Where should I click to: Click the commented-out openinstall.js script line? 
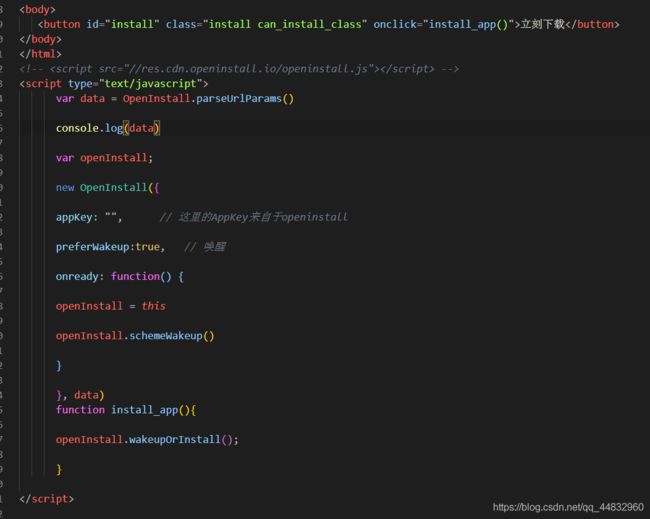(239, 69)
